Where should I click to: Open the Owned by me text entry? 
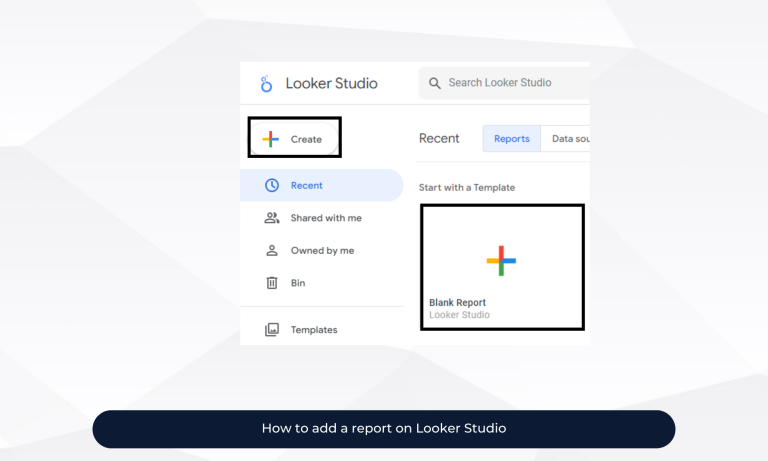click(x=322, y=251)
